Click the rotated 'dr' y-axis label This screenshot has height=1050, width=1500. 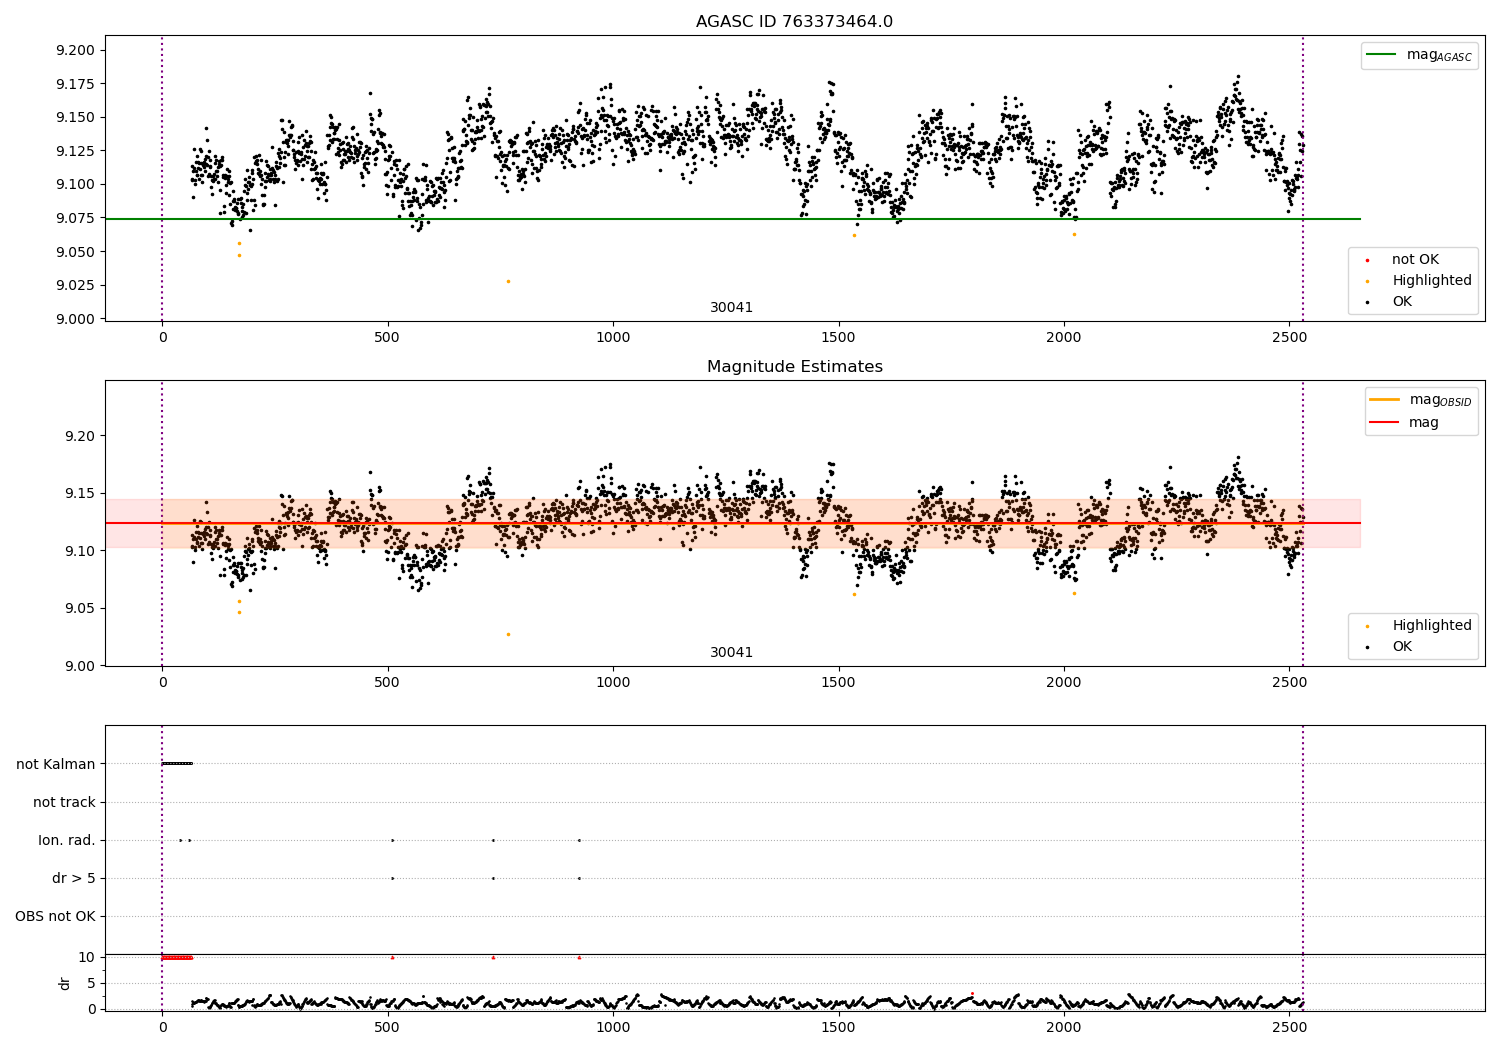coord(65,983)
